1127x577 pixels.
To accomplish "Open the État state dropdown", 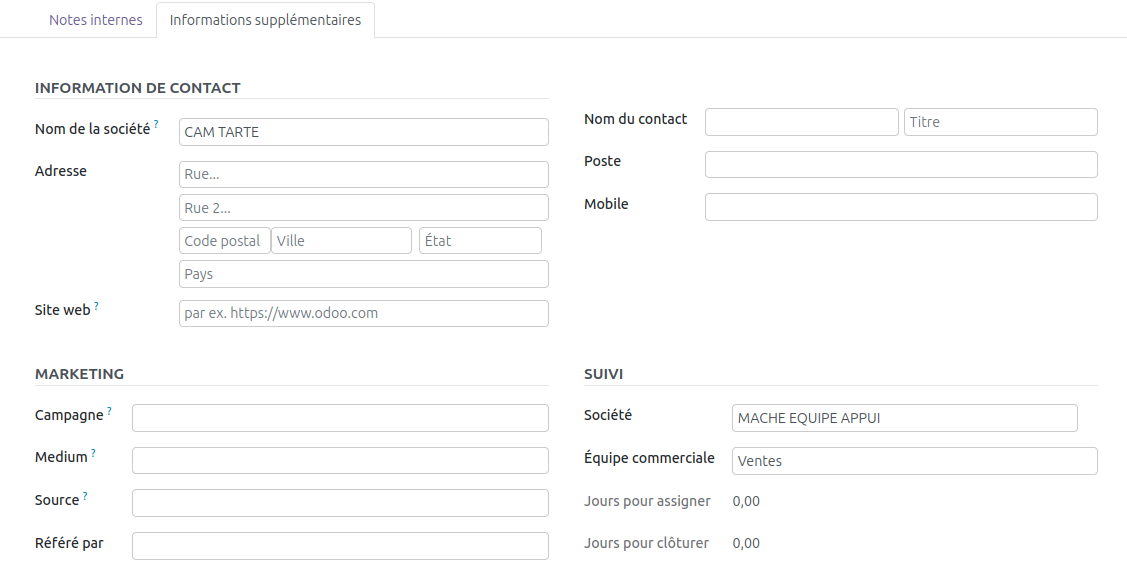I will 480,241.
